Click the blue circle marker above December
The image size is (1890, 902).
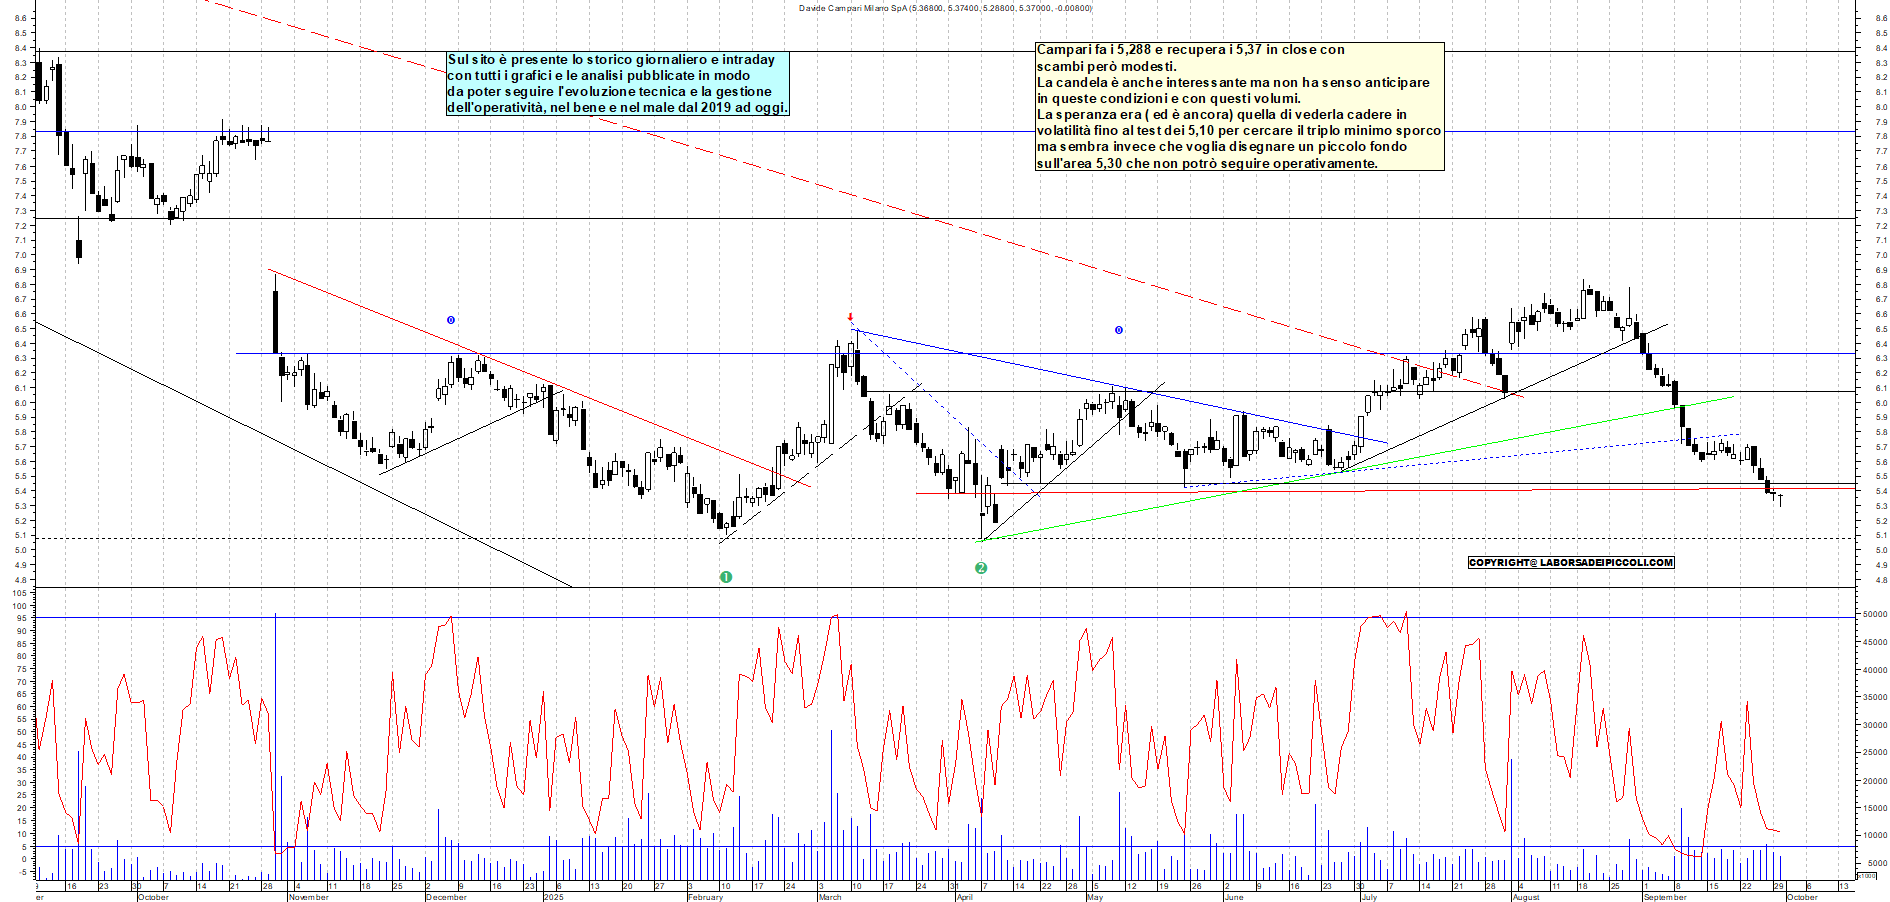click(451, 320)
